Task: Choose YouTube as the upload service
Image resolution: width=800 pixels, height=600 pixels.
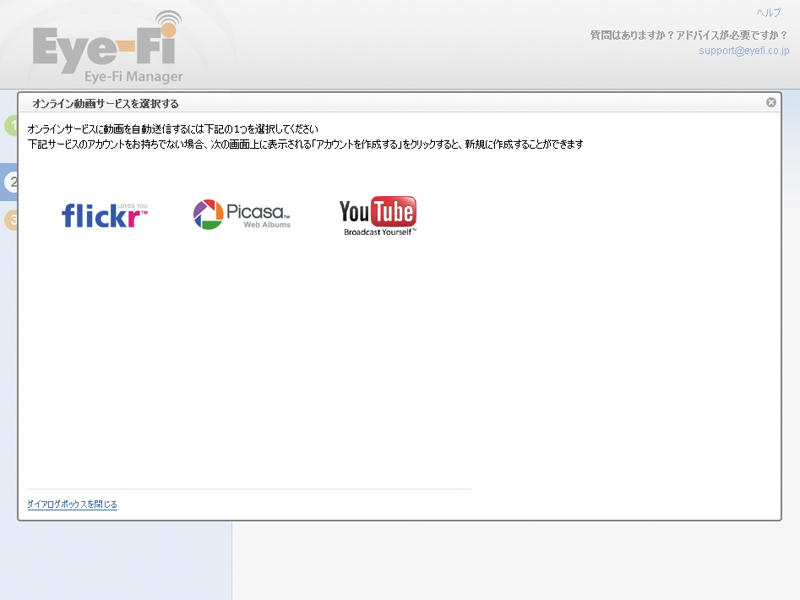Action: [379, 213]
